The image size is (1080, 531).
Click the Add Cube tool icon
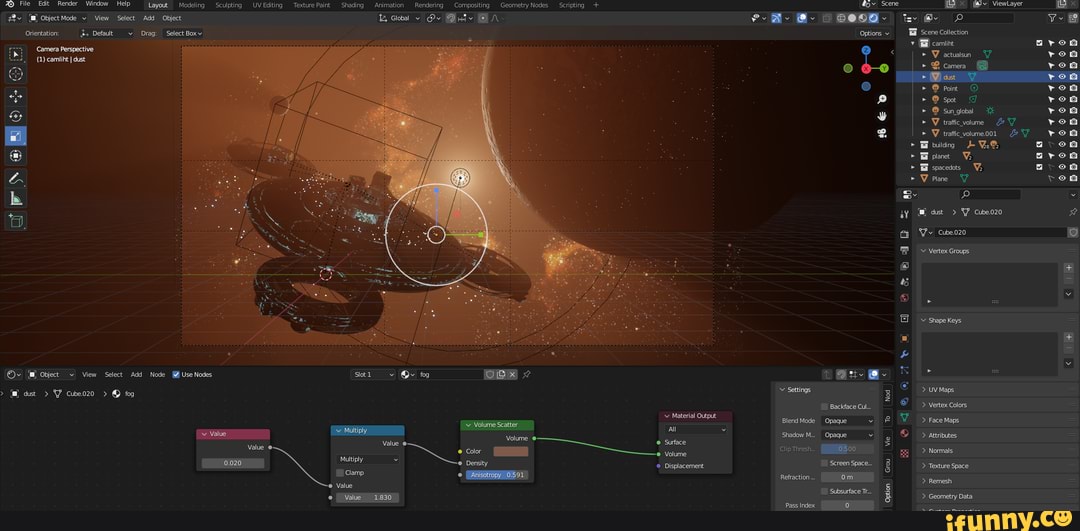click(x=16, y=221)
